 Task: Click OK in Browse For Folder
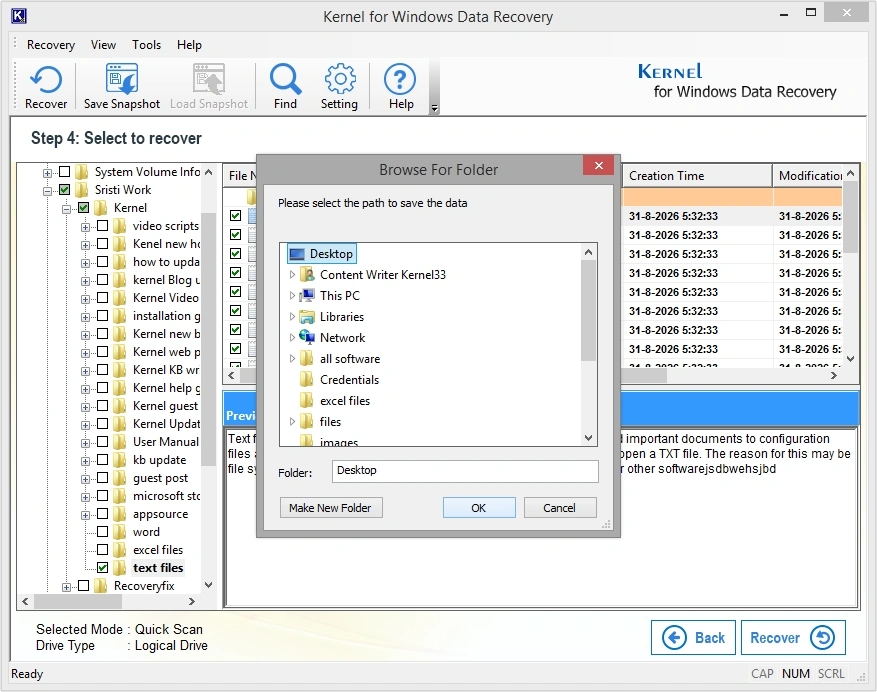point(479,508)
